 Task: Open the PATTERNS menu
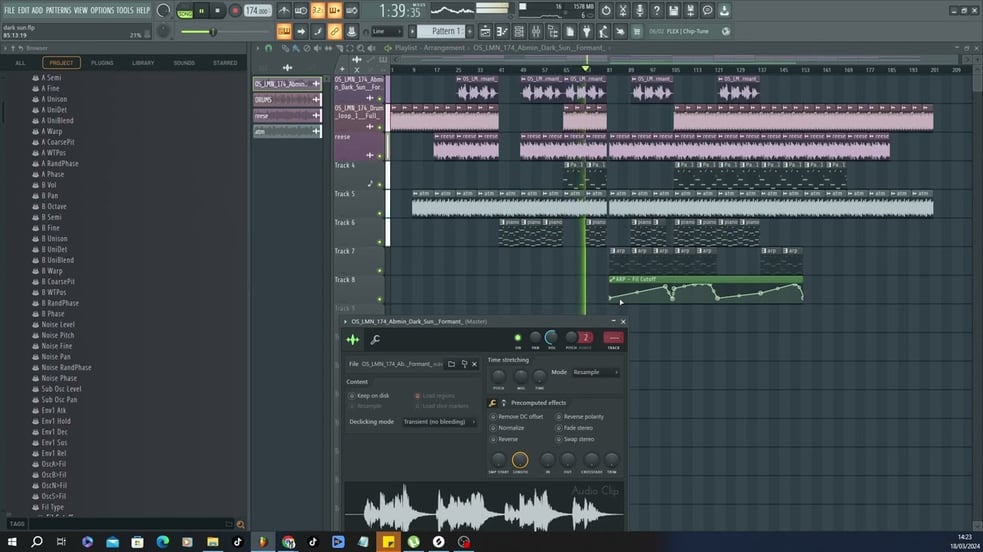58,10
